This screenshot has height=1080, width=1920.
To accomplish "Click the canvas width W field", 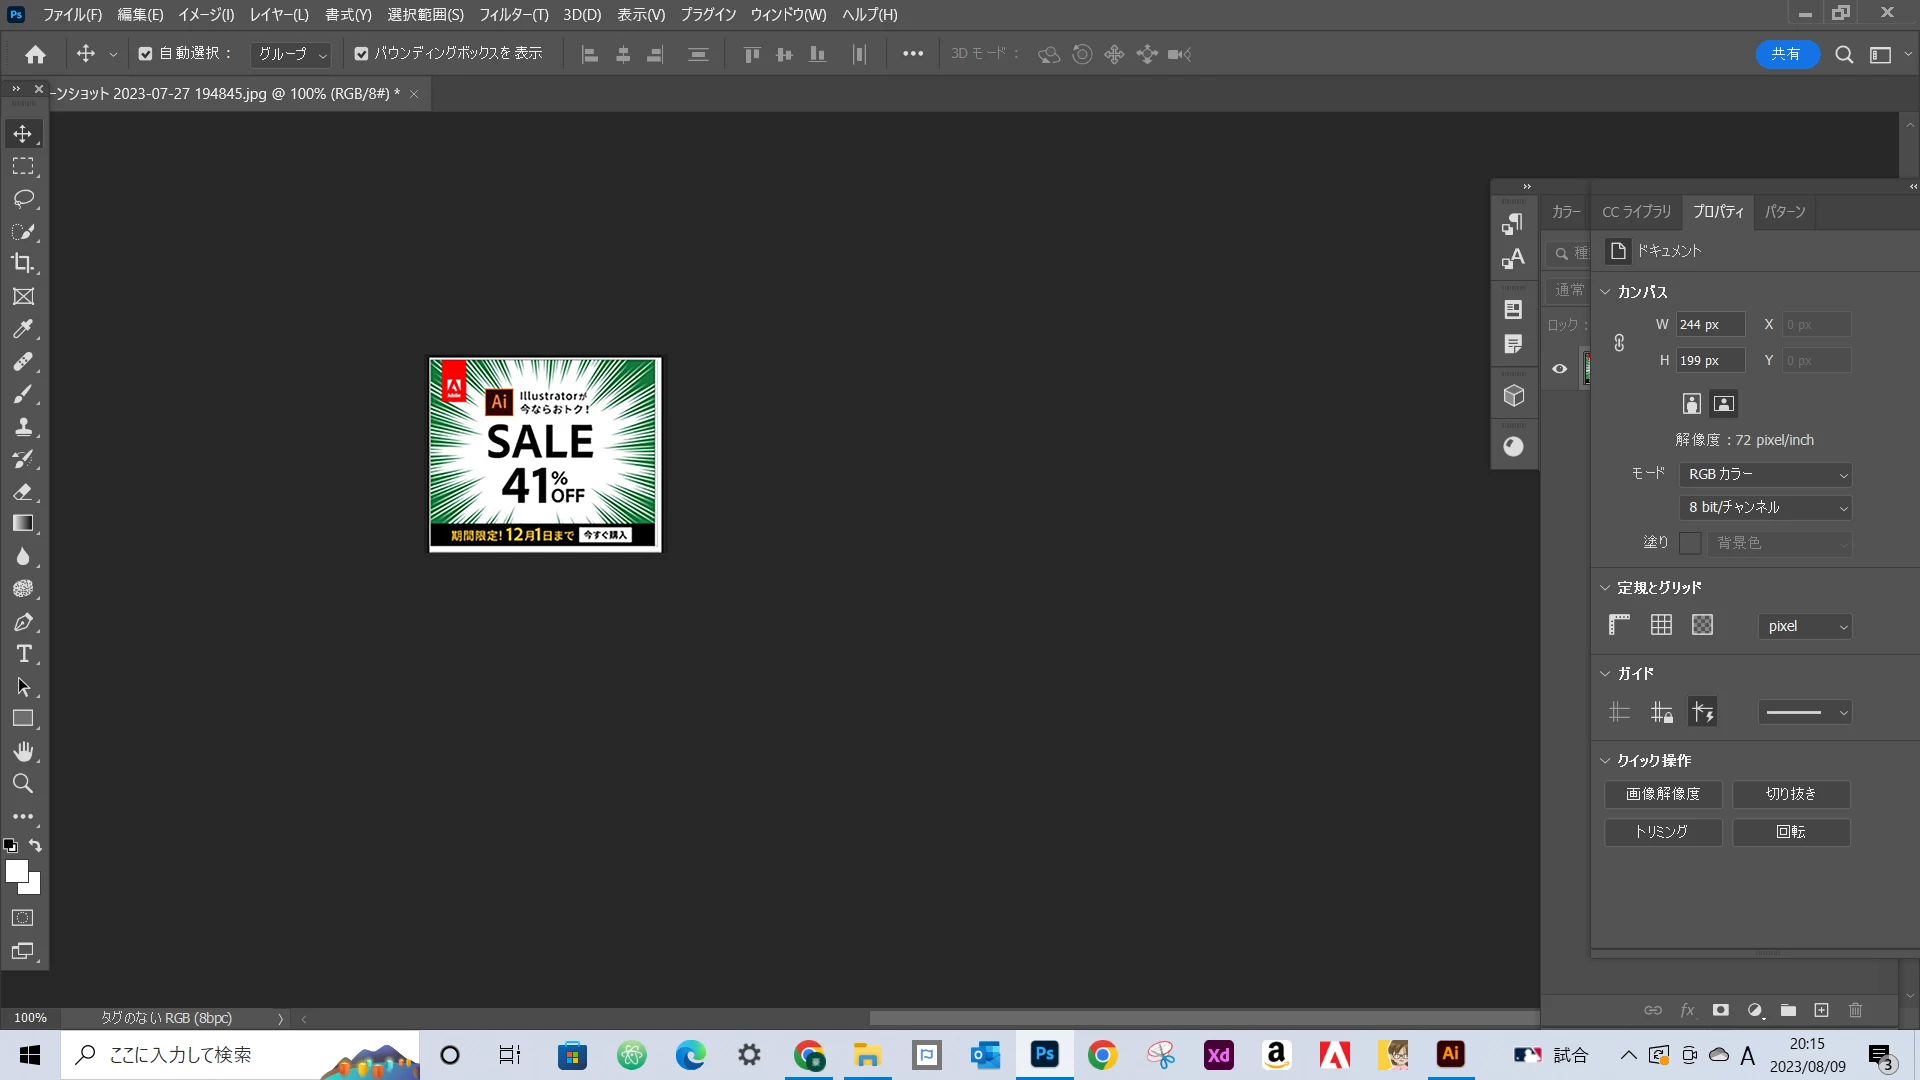I will coord(1709,325).
